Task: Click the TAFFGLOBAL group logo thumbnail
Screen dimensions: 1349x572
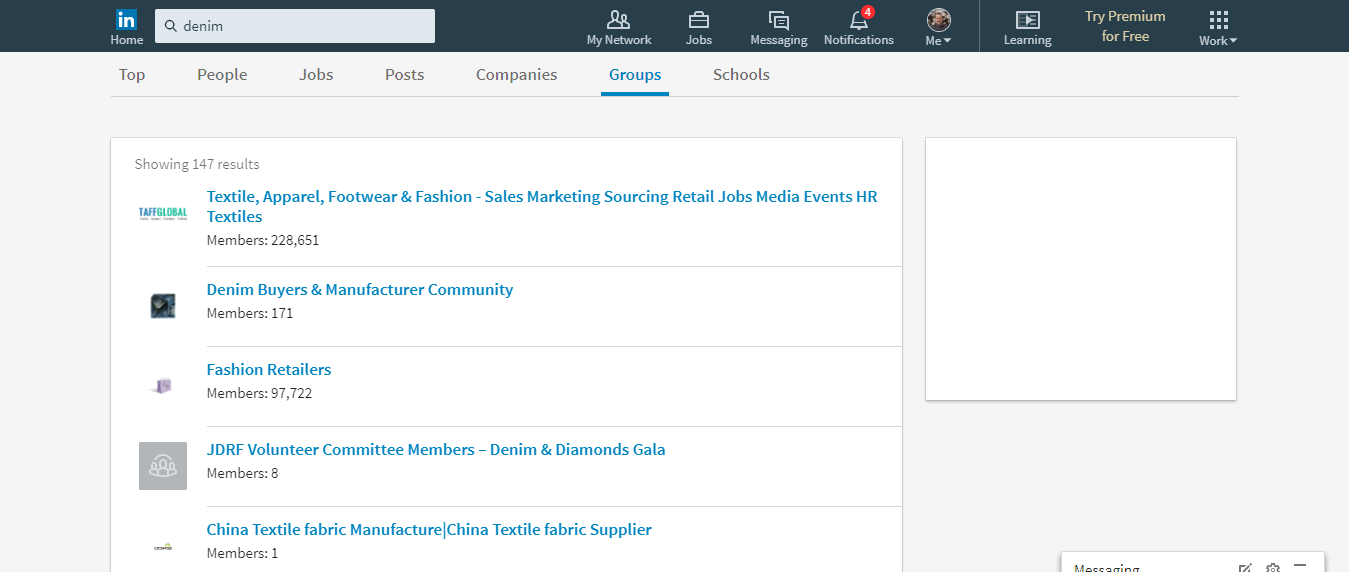Action: pos(162,213)
